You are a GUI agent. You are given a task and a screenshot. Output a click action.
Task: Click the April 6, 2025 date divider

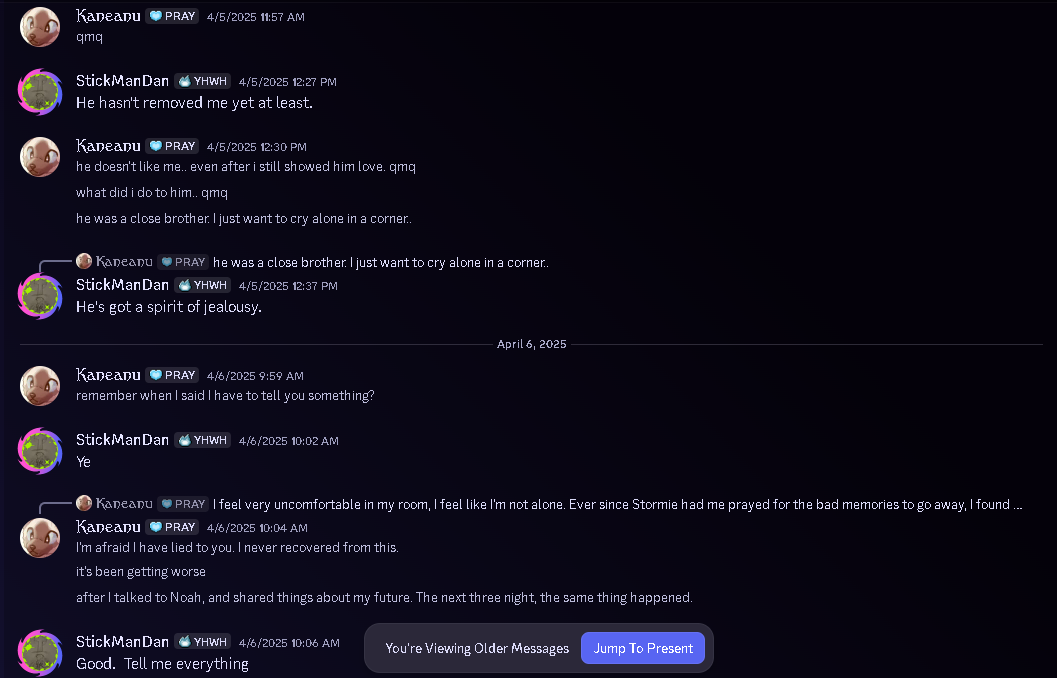click(x=531, y=344)
